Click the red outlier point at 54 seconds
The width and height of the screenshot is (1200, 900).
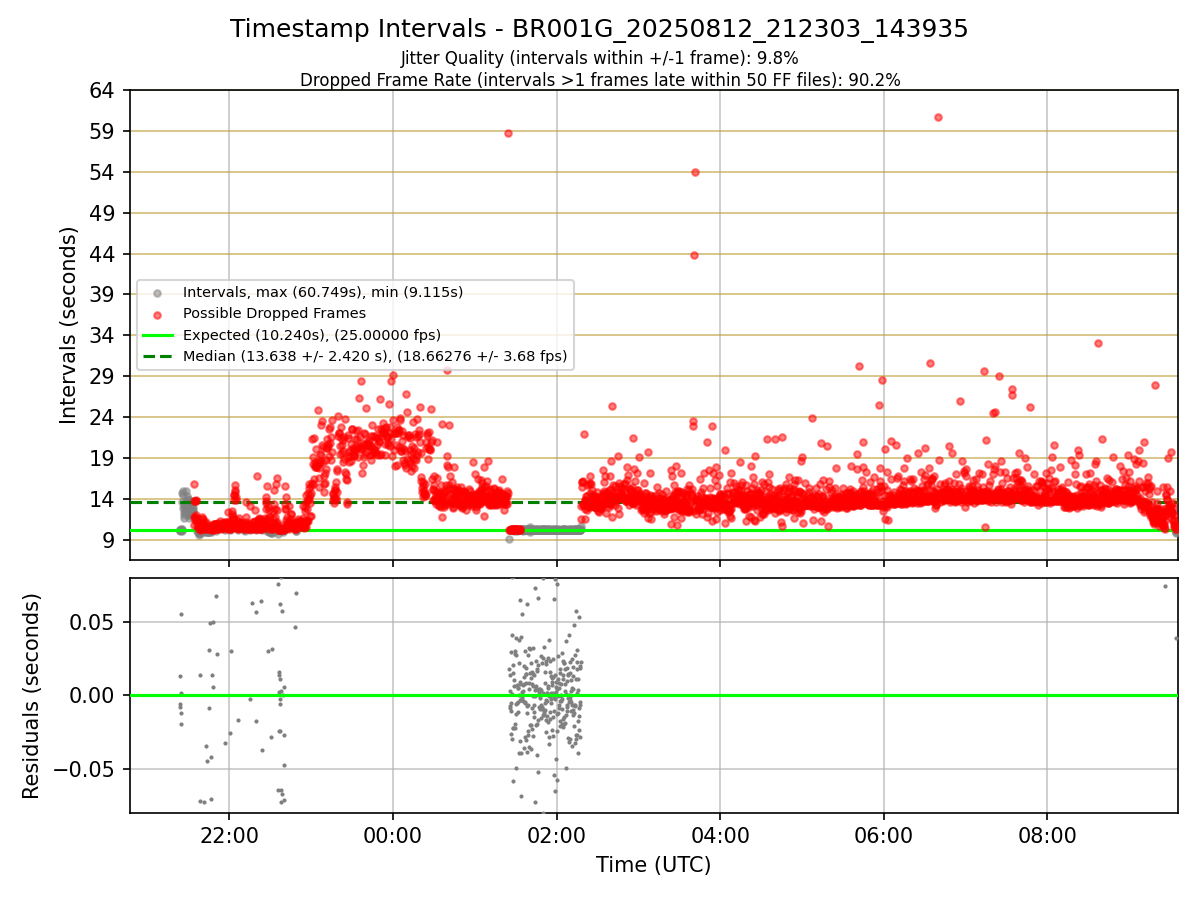(695, 172)
